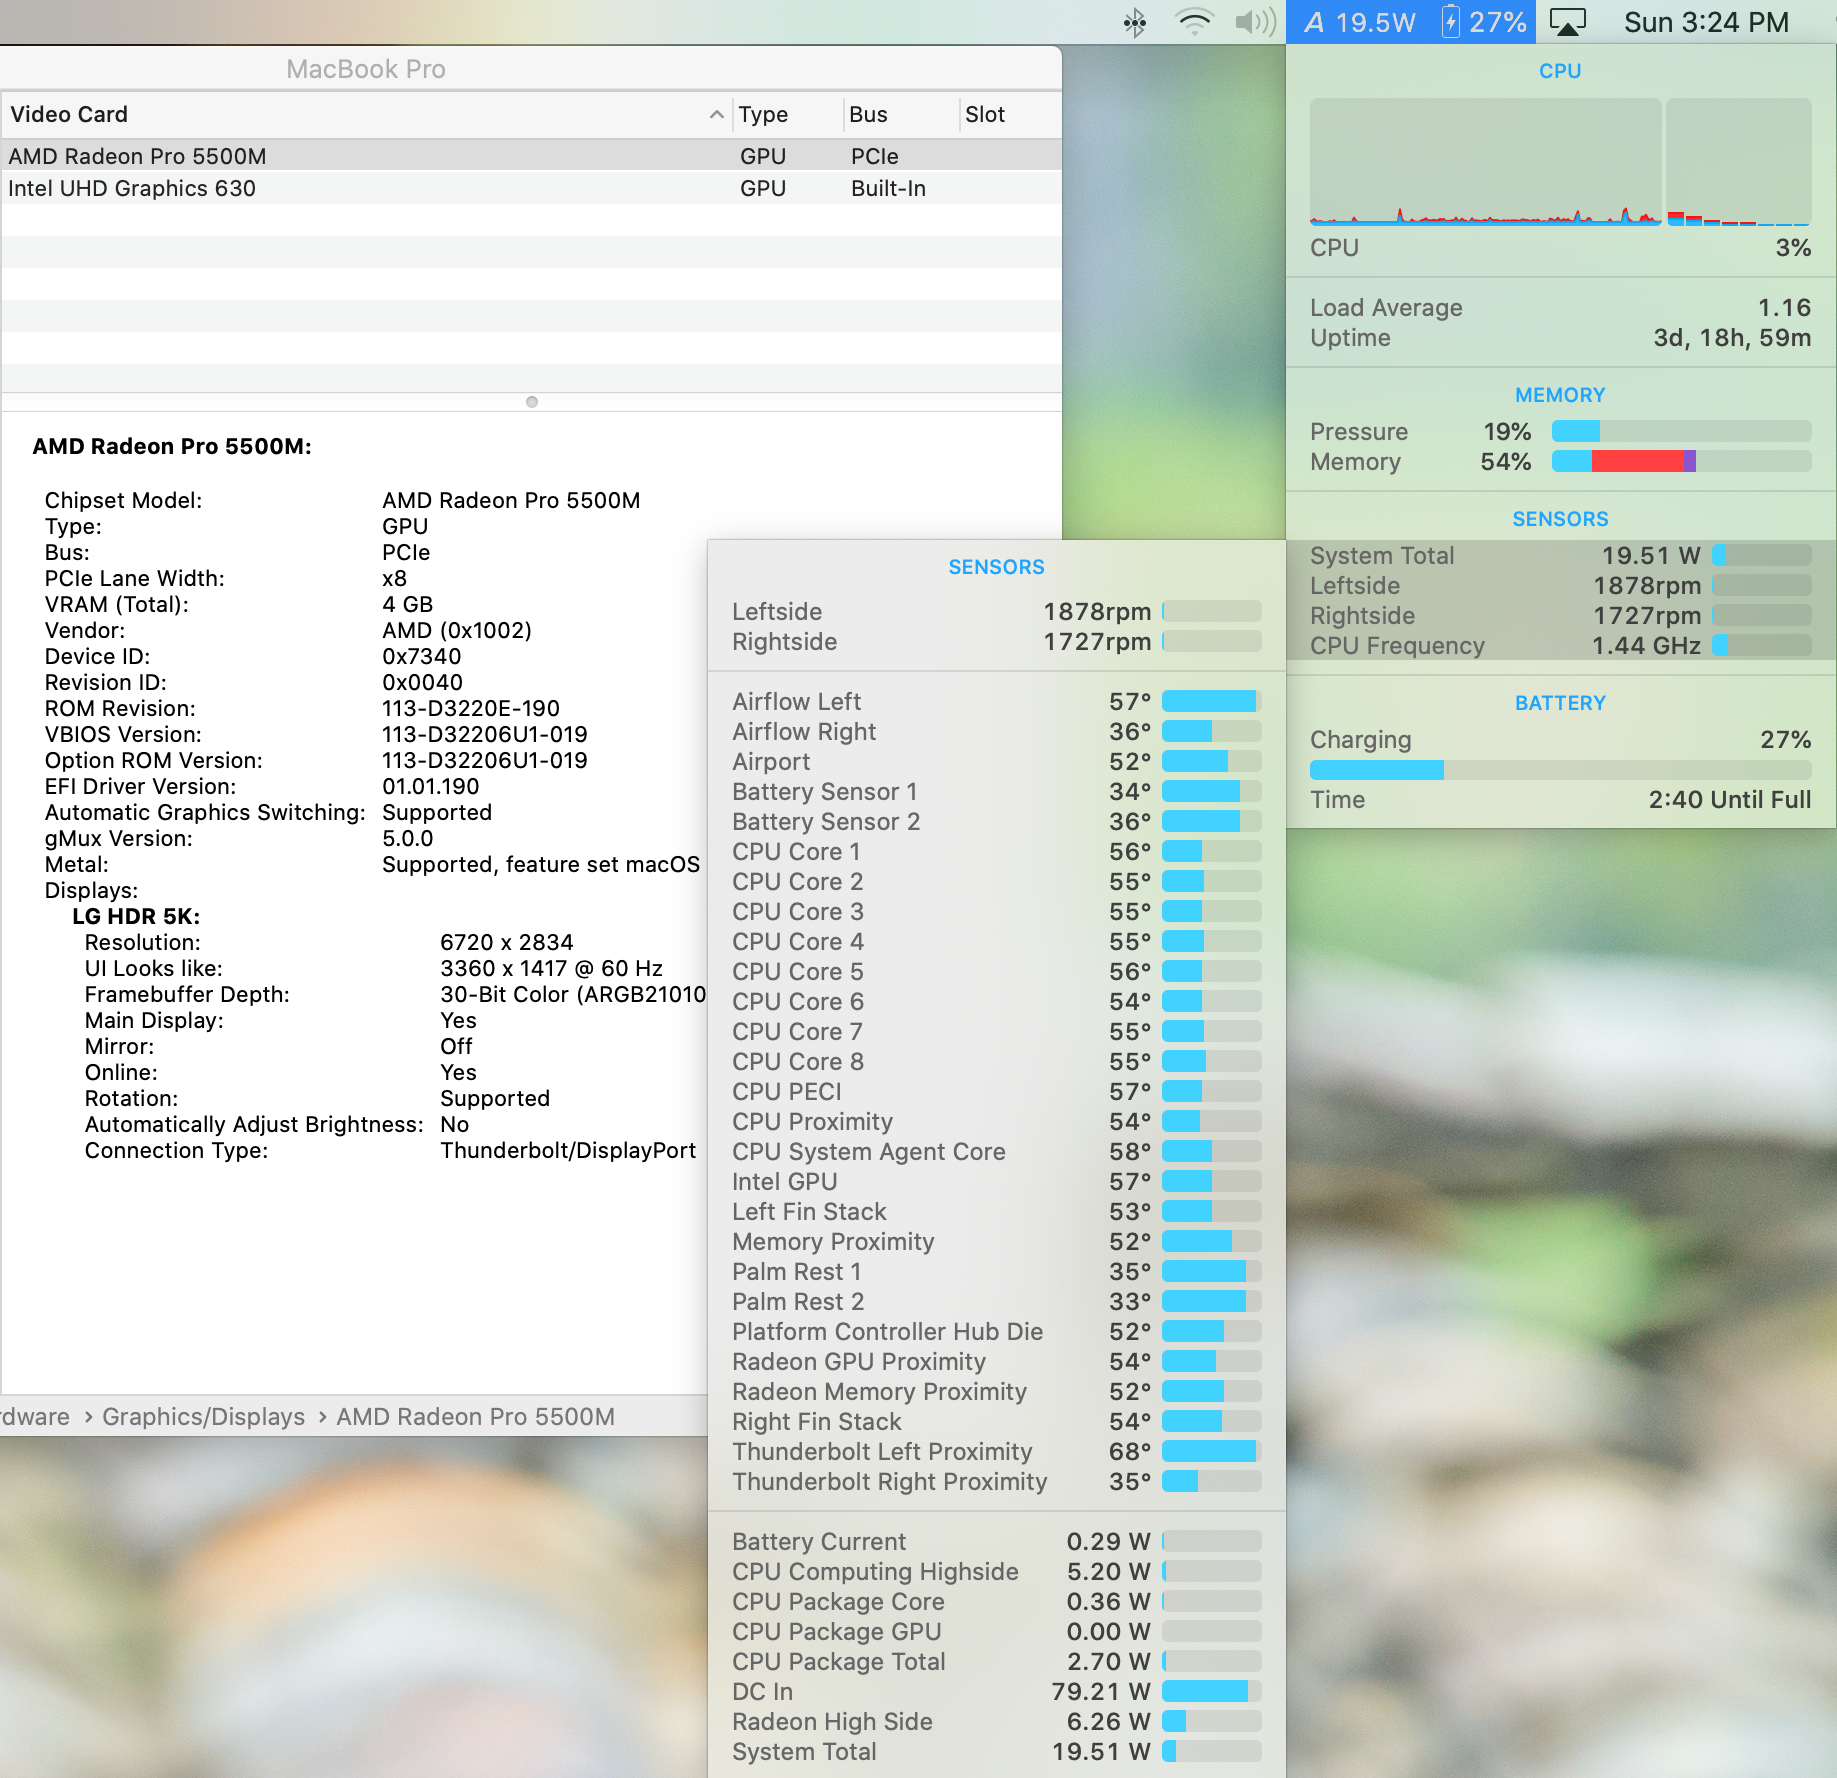The height and width of the screenshot is (1778, 1837).
Task: Click the per-core CPU graph beside history
Action: [1738, 162]
